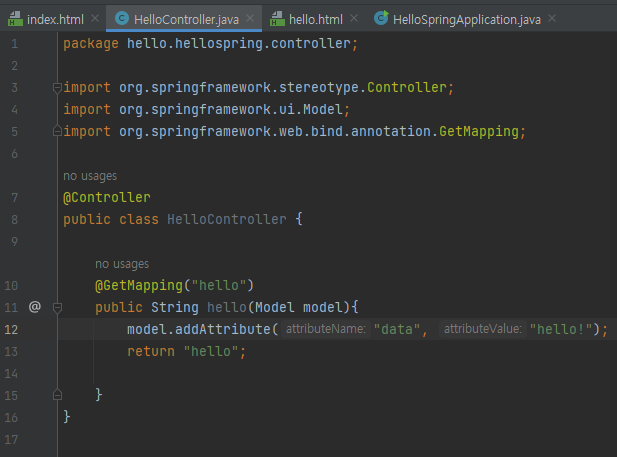Click the addAttribute method call

click(x=223, y=329)
